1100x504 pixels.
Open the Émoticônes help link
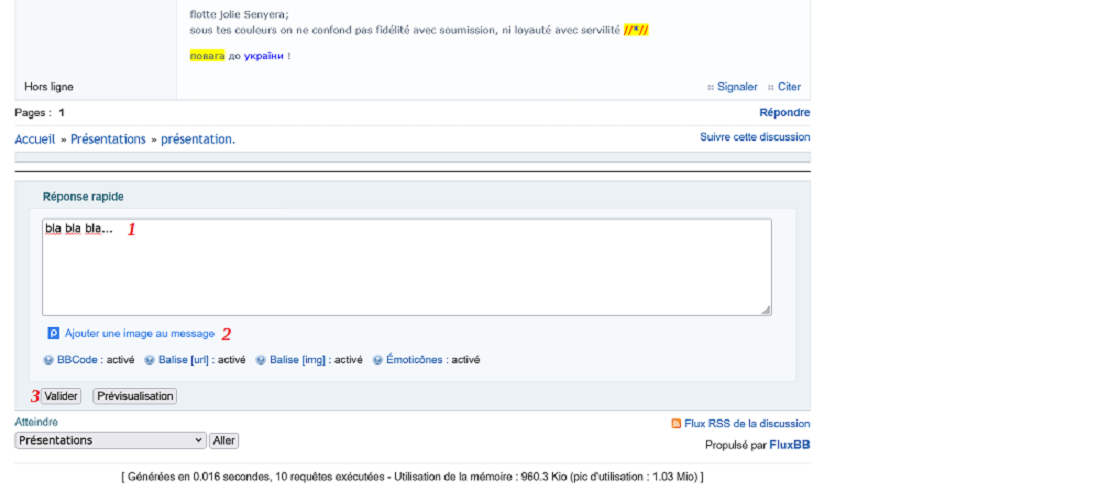coord(414,359)
